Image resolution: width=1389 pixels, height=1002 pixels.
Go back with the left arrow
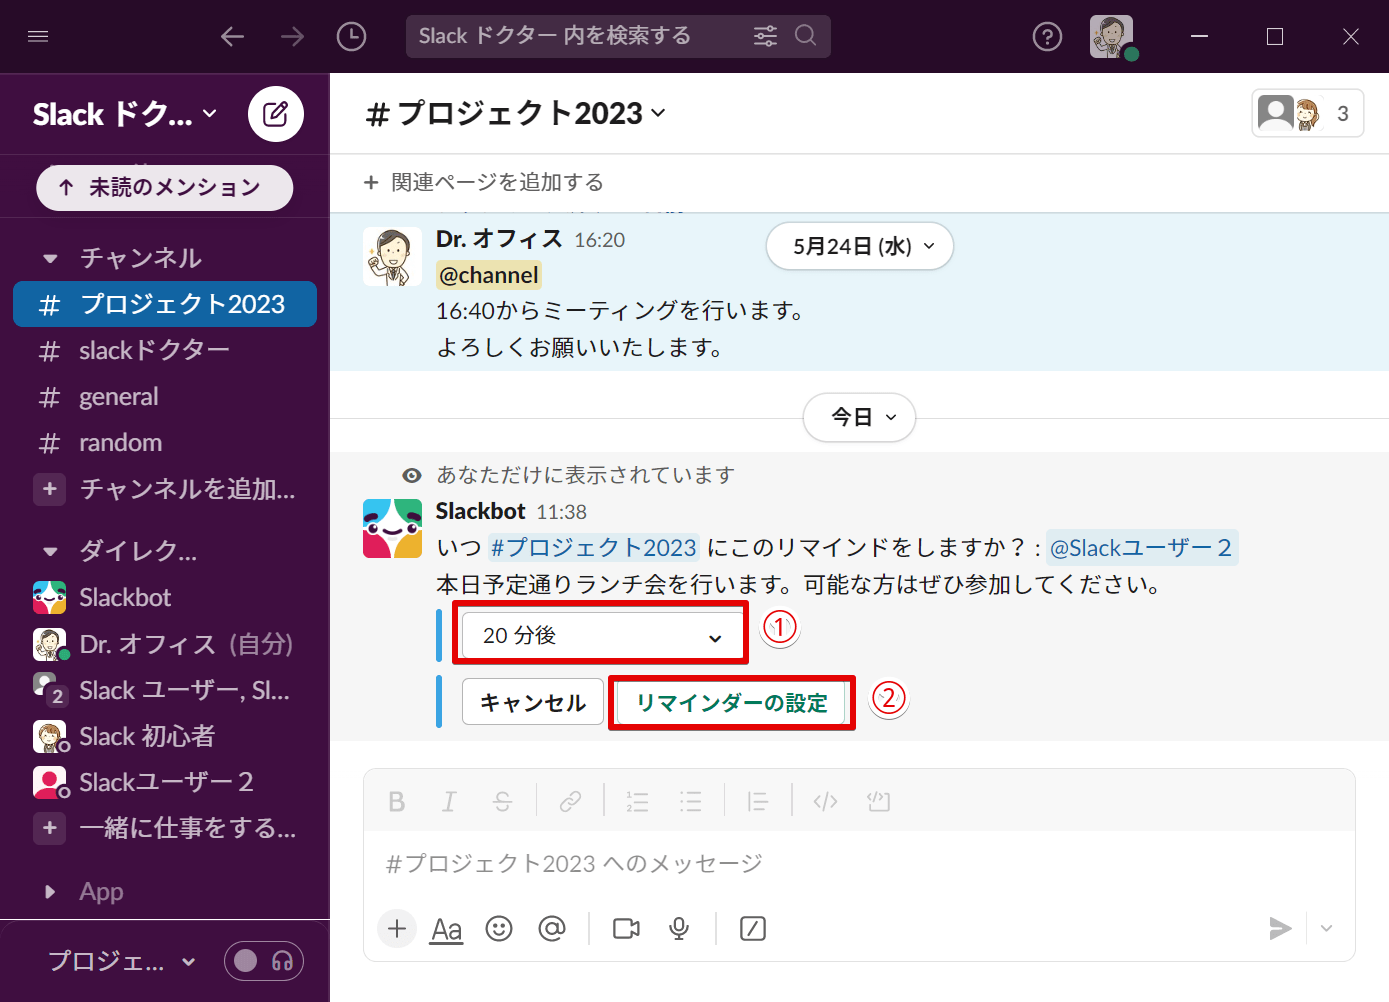pos(232,37)
